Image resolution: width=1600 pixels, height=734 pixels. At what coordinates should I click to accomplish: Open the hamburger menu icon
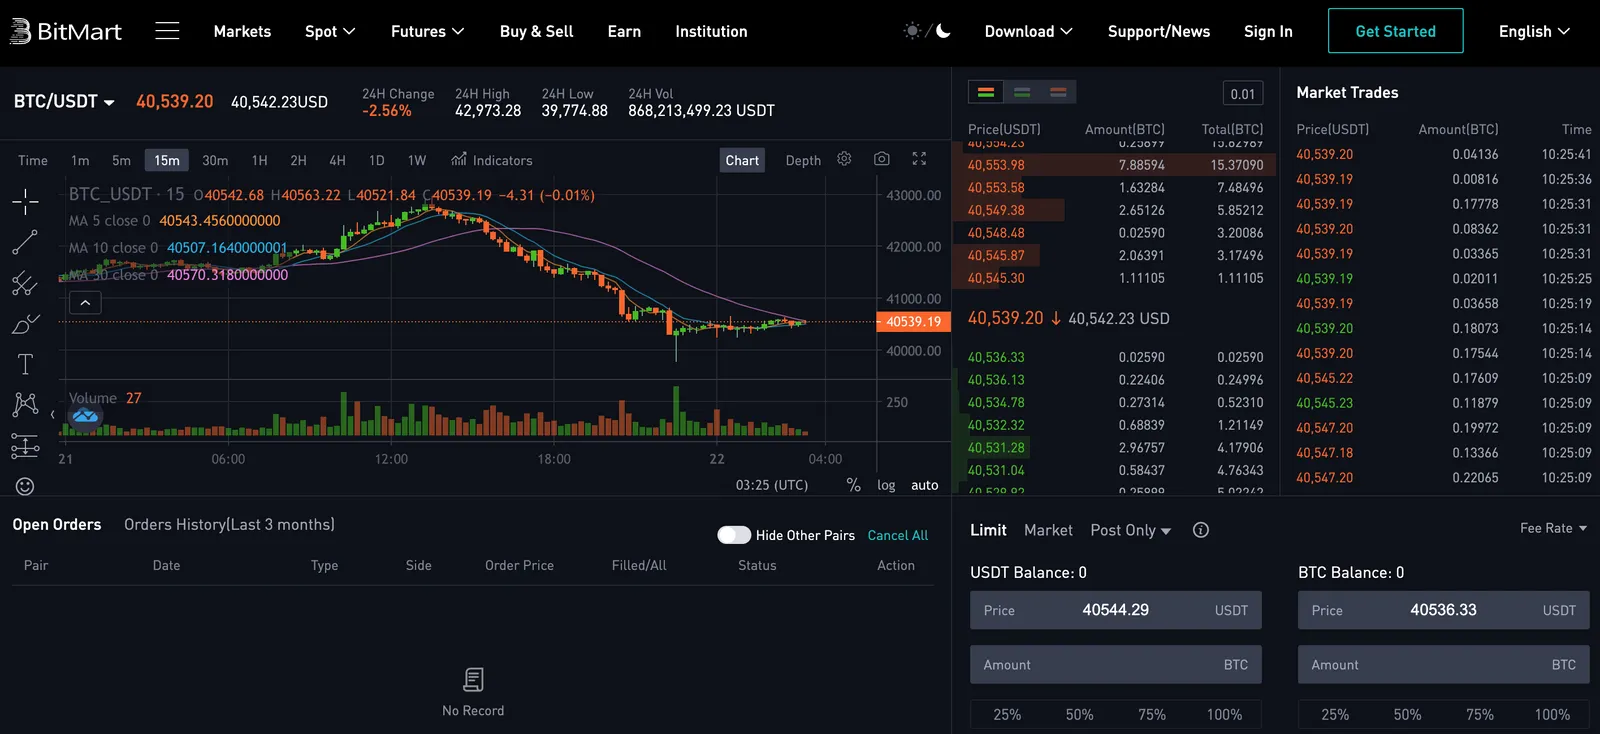[167, 31]
